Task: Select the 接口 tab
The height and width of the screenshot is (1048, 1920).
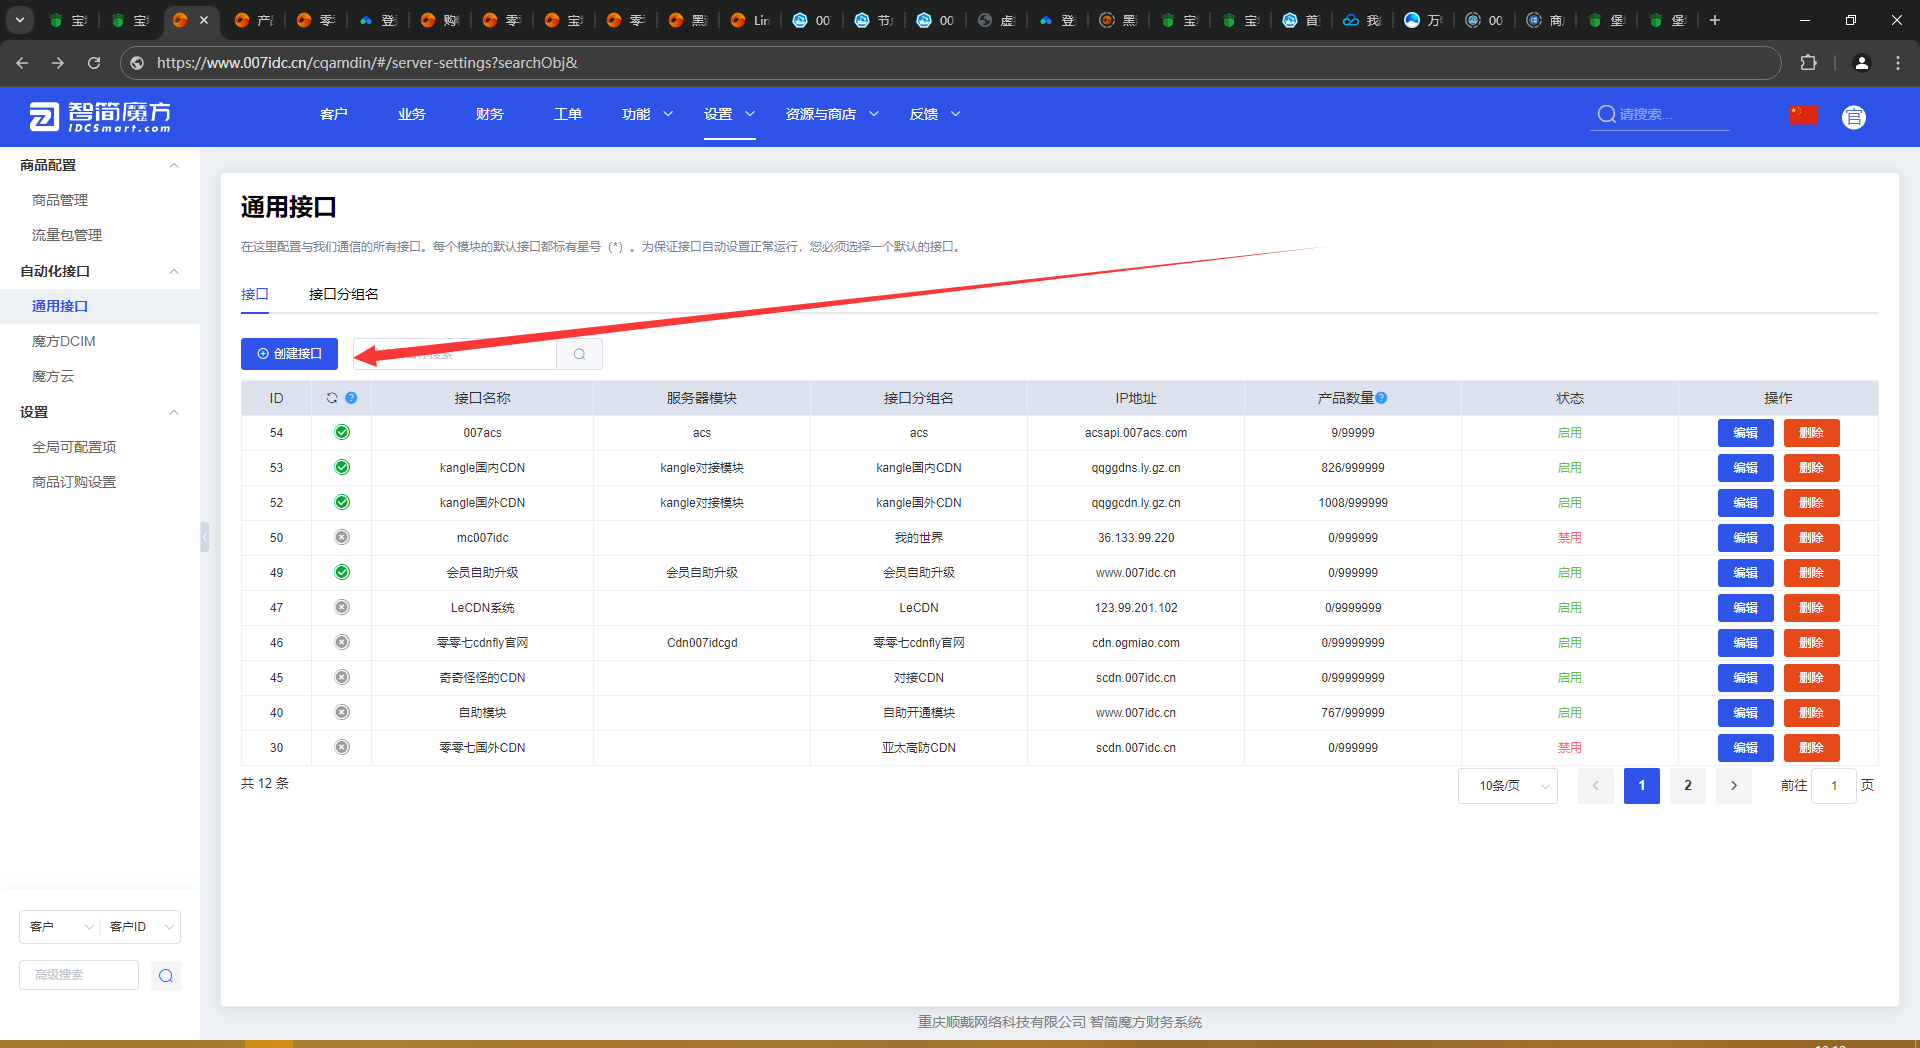Action: pyautogui.click(x=255, y=294)
